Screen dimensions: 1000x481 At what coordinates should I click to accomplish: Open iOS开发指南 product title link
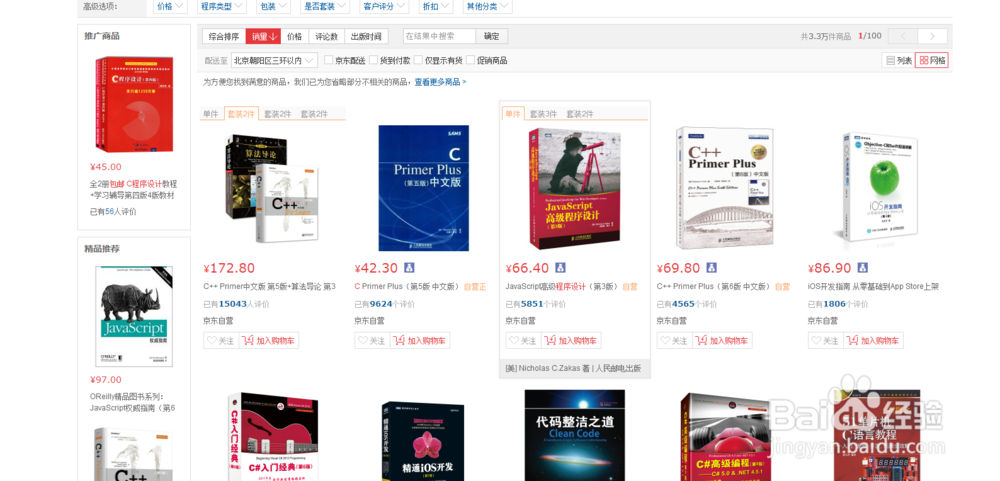873,286
